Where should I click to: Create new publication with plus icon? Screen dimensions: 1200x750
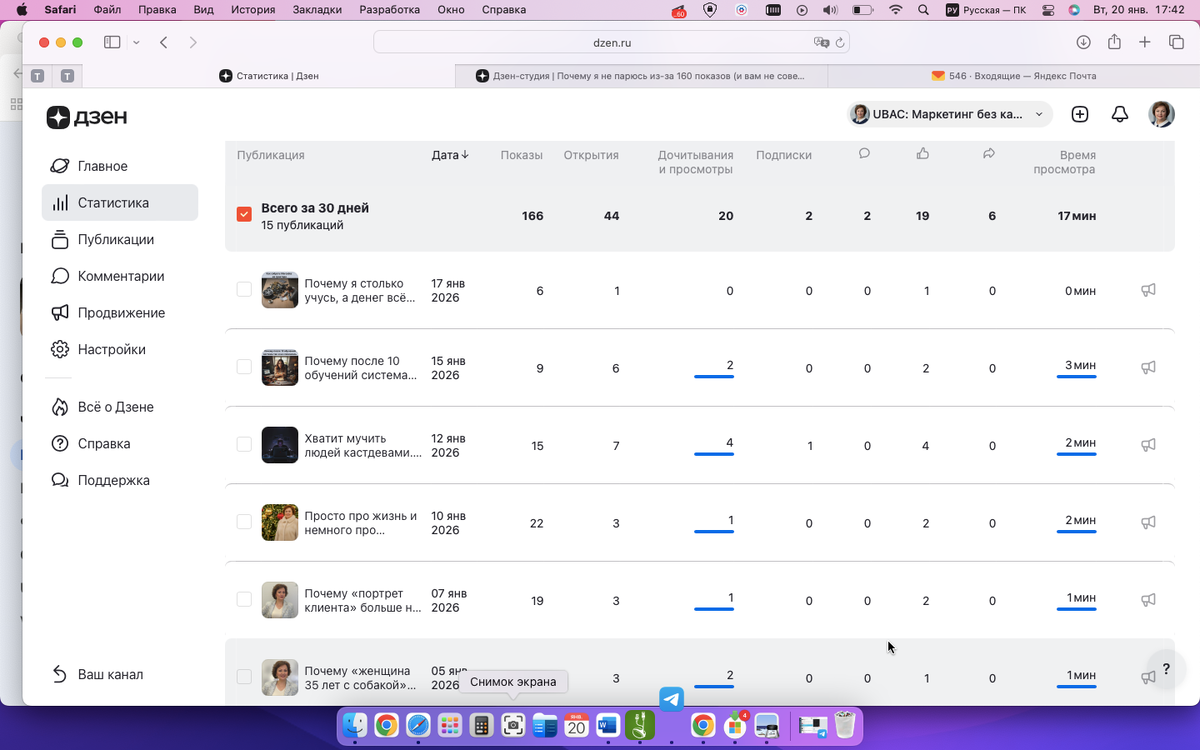[x=1080, y=114]
